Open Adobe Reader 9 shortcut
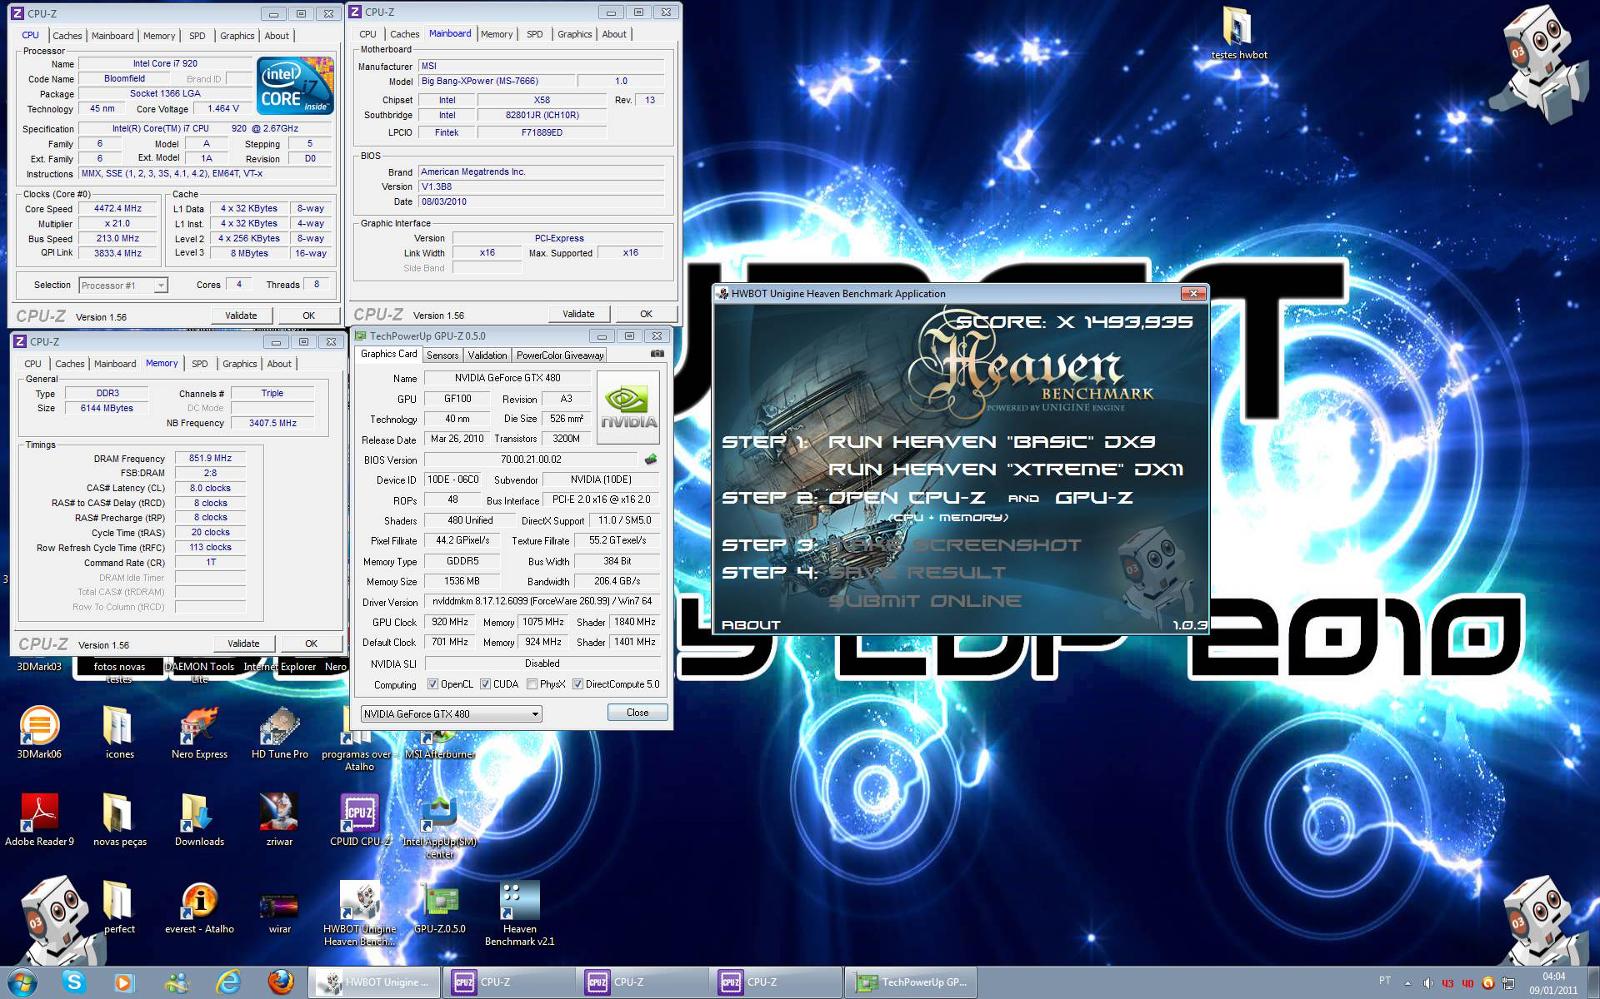Screen dimensions: 1600x999 pos(39,819)
